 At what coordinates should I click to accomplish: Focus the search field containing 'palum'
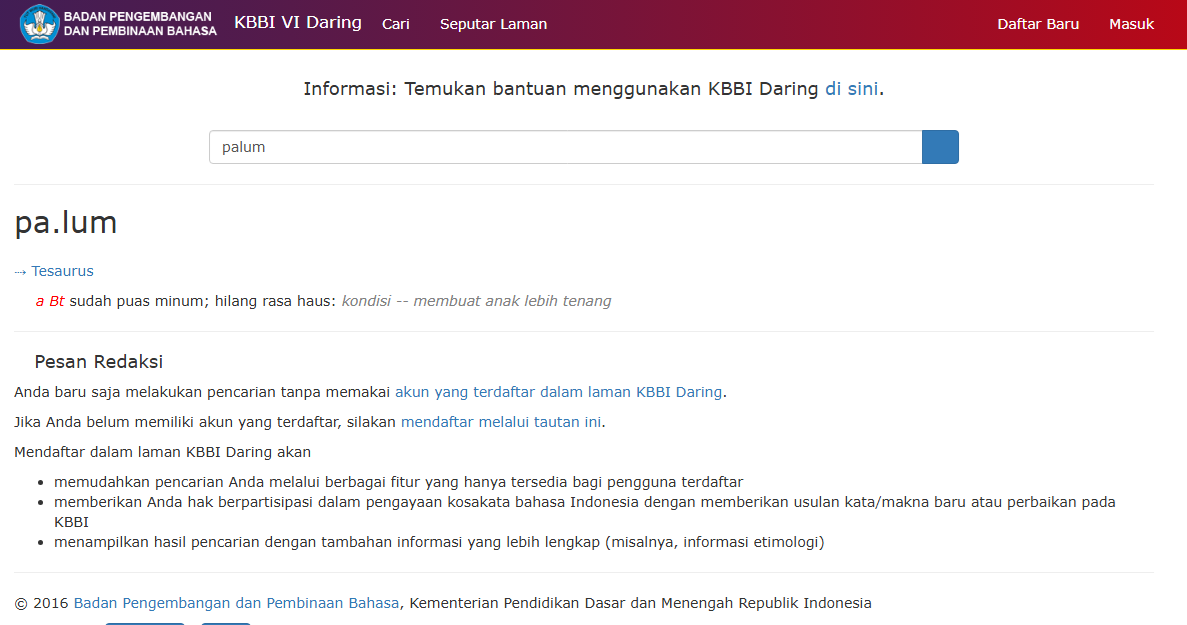(565, 147)
